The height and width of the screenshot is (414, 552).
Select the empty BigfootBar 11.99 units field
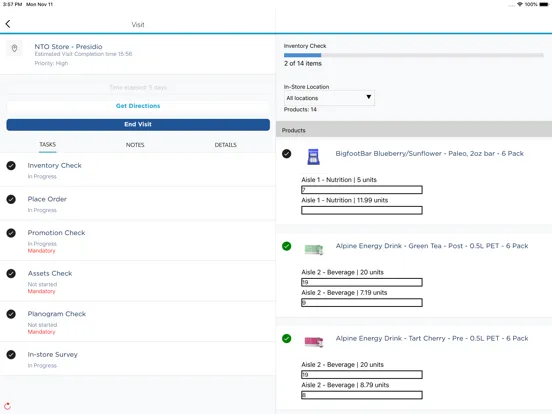coord(362,211)
